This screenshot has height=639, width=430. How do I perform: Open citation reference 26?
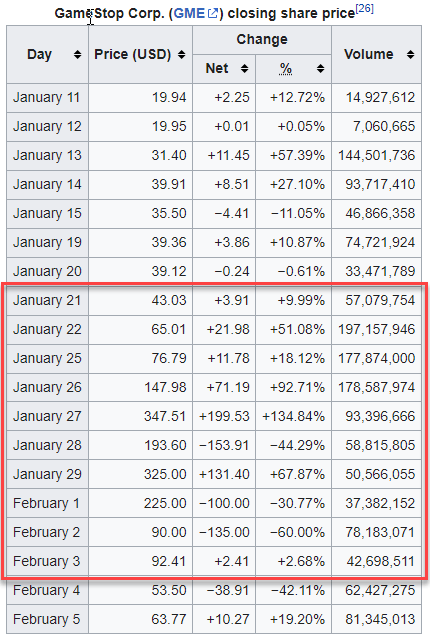(x=364, y=9)
